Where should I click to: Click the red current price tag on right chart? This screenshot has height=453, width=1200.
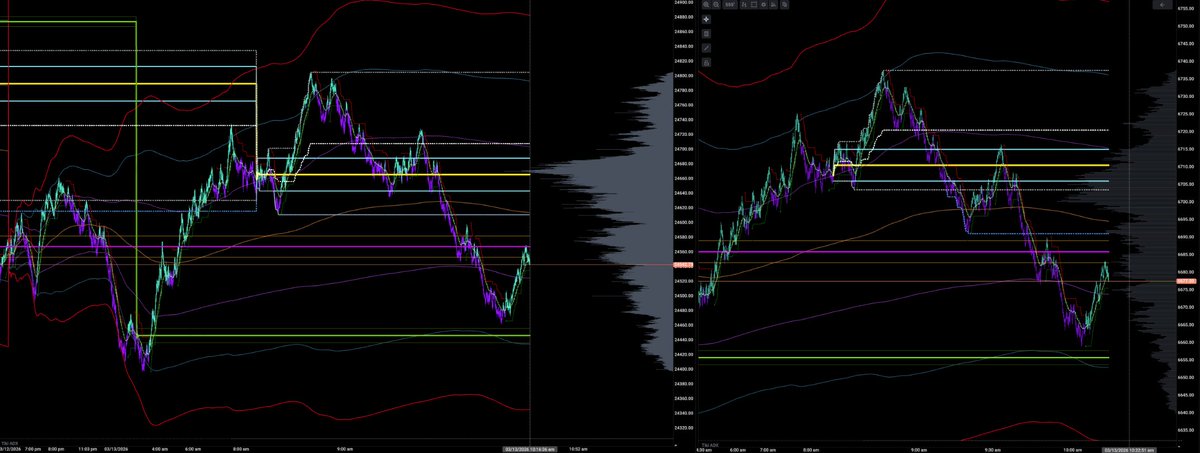tap(1187, 281)
